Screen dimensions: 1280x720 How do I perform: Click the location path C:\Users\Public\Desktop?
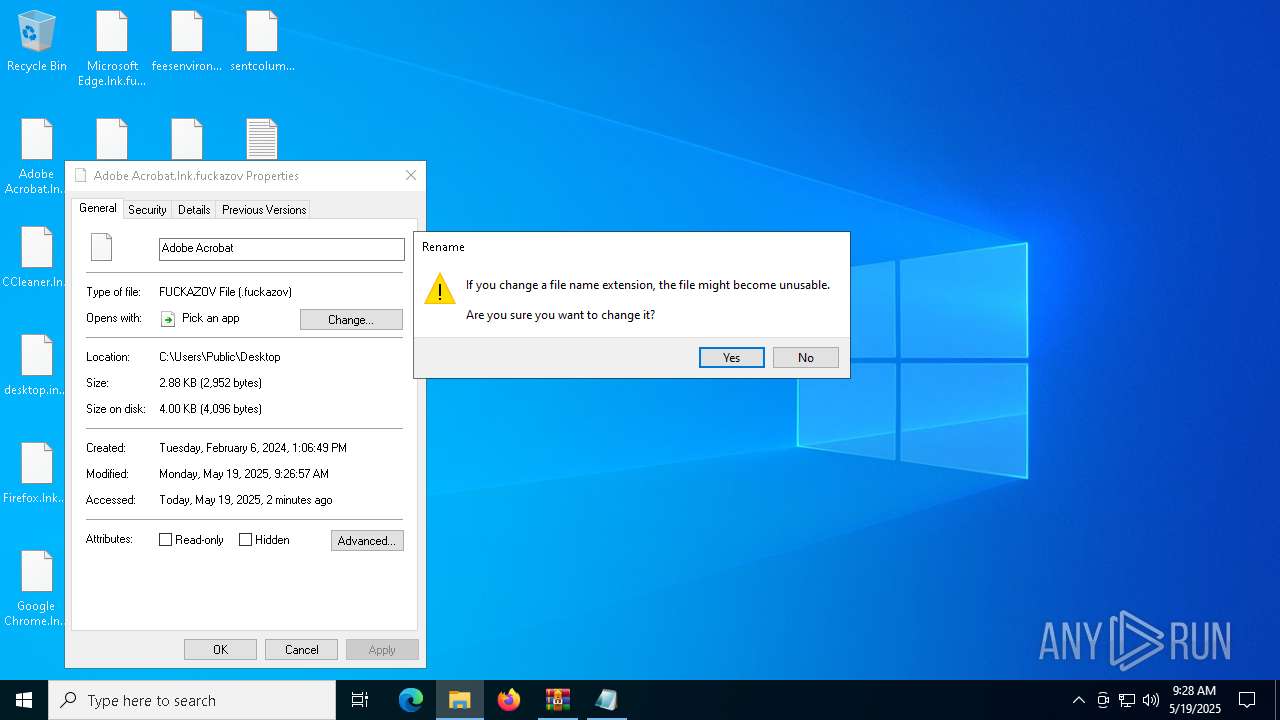tap(220, 357)
